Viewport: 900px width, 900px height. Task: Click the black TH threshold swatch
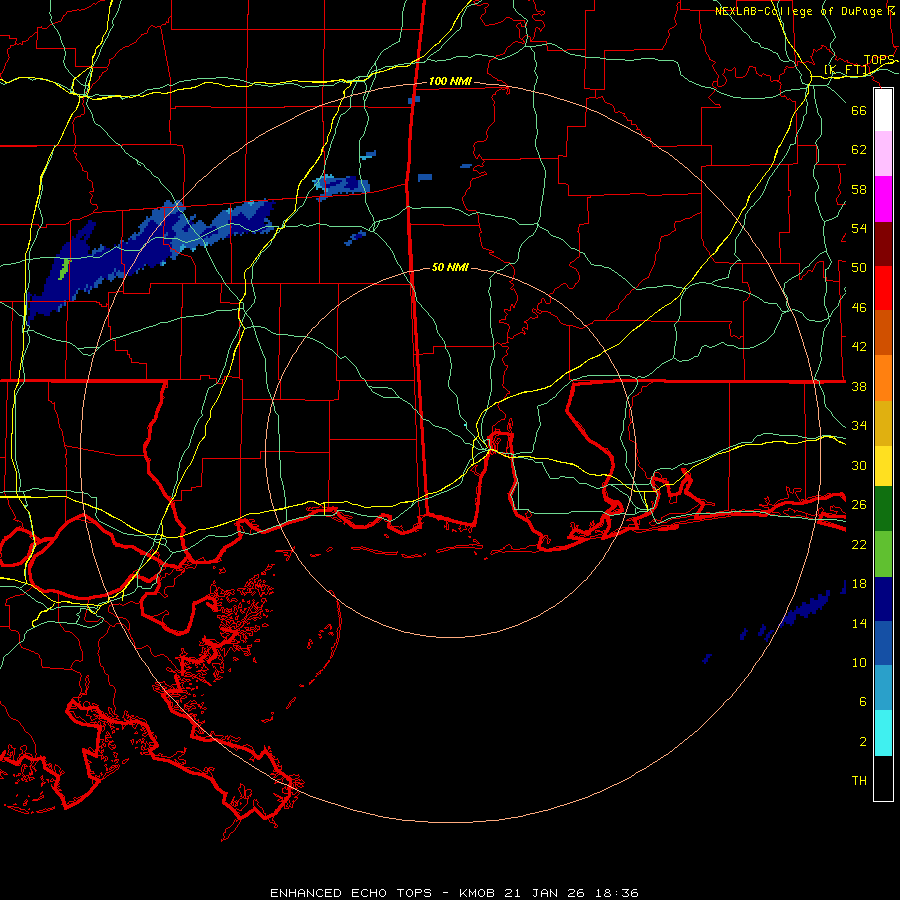tap(883, 778)
